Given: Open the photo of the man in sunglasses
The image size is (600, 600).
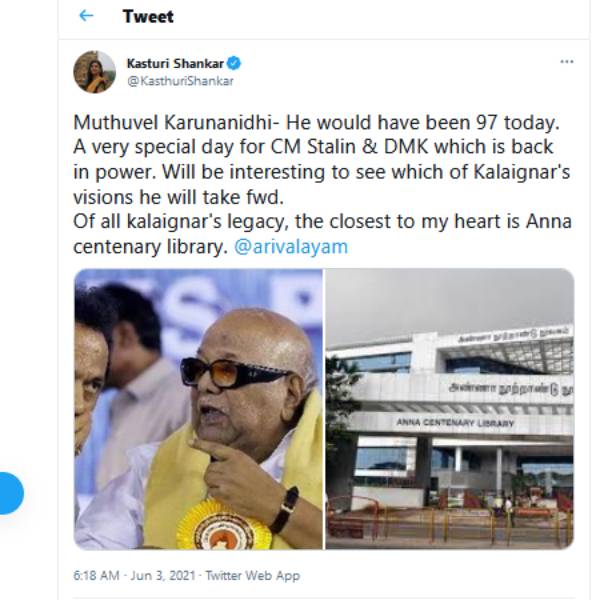Looking at the screenshot, I should click(x=198, y=408).
